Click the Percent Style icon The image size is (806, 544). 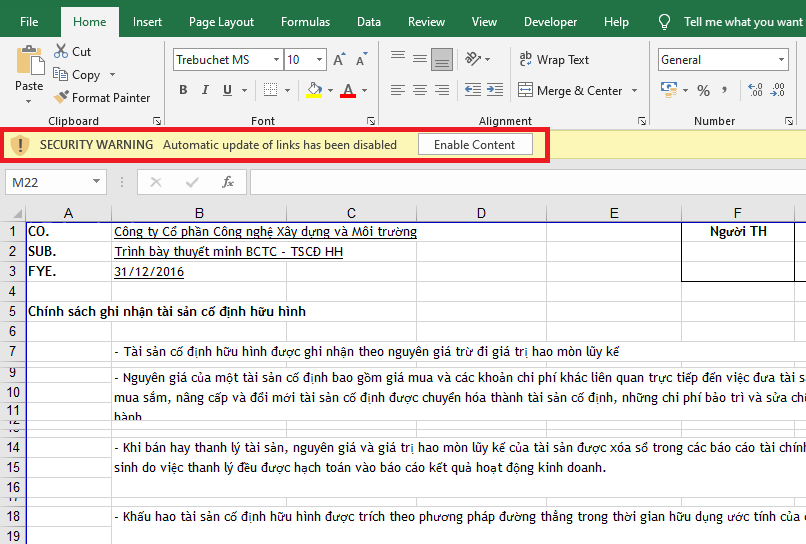(x=703, y=91)
